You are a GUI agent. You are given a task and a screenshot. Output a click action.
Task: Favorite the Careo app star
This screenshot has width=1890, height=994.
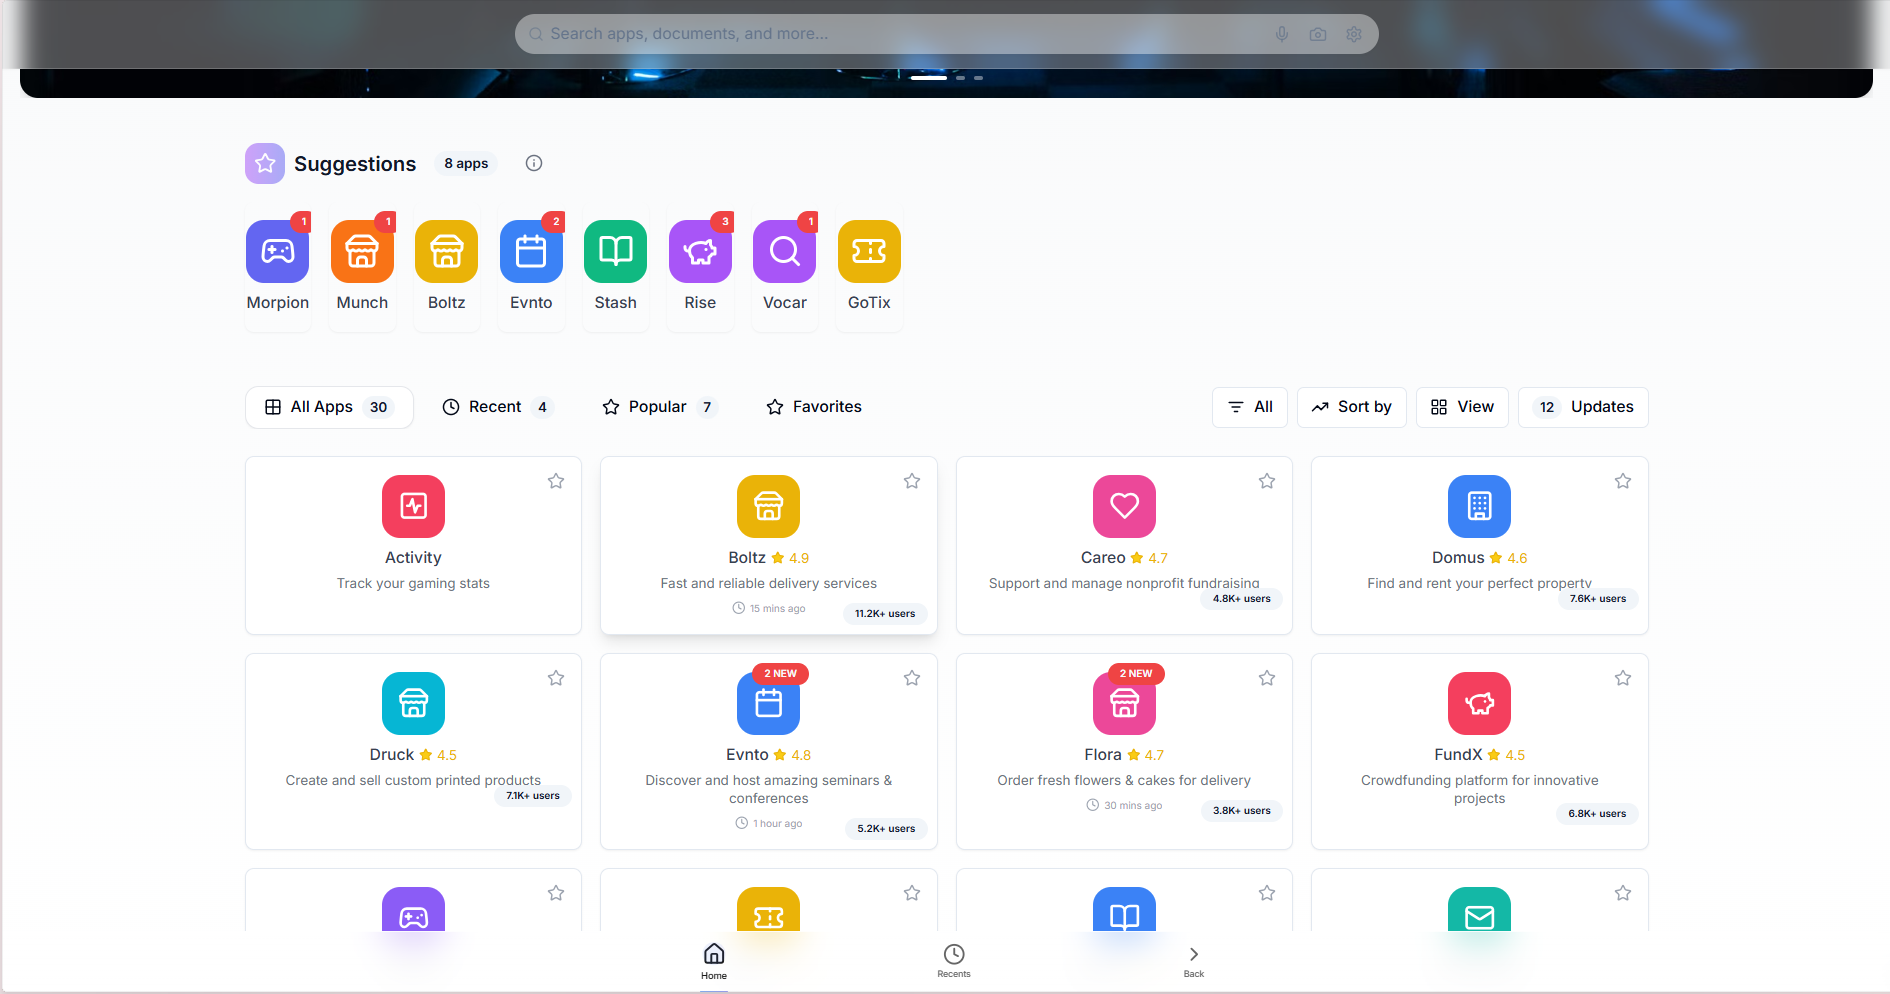pos(1267,481)
